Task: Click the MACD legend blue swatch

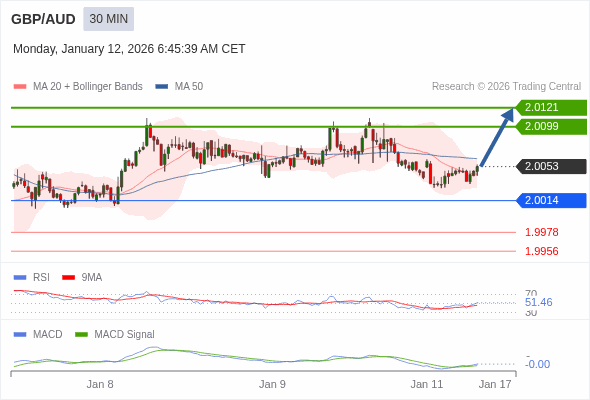Action: [20, 334]
